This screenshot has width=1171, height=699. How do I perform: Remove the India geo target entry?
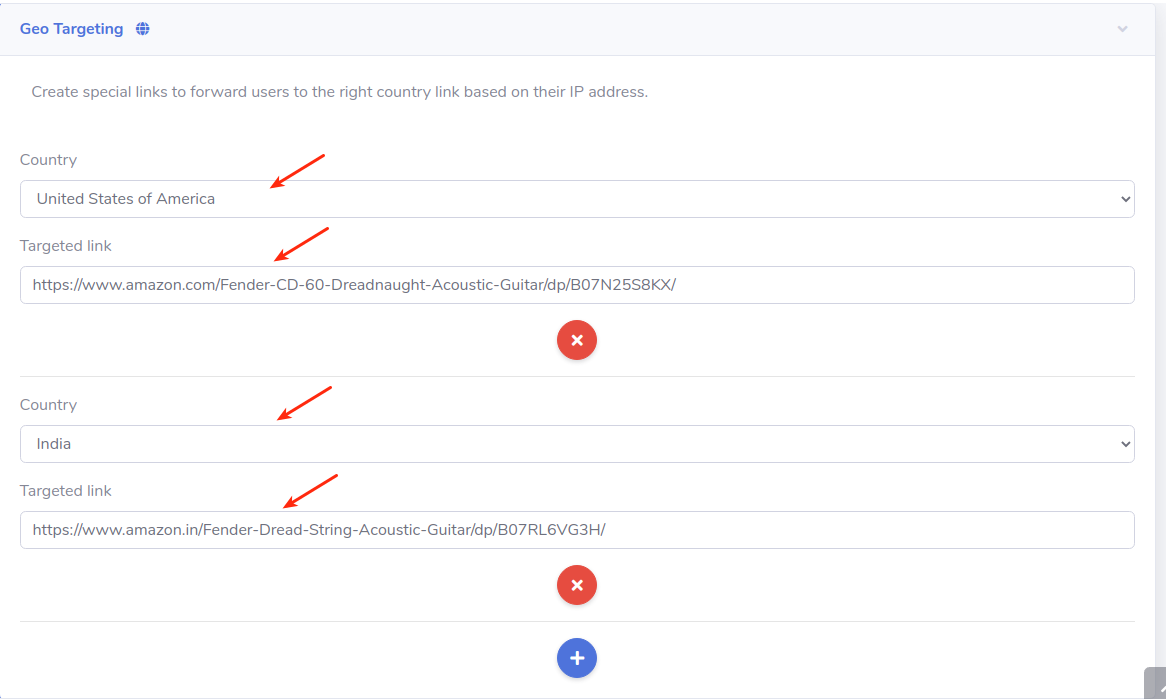[x=577, y=585]
